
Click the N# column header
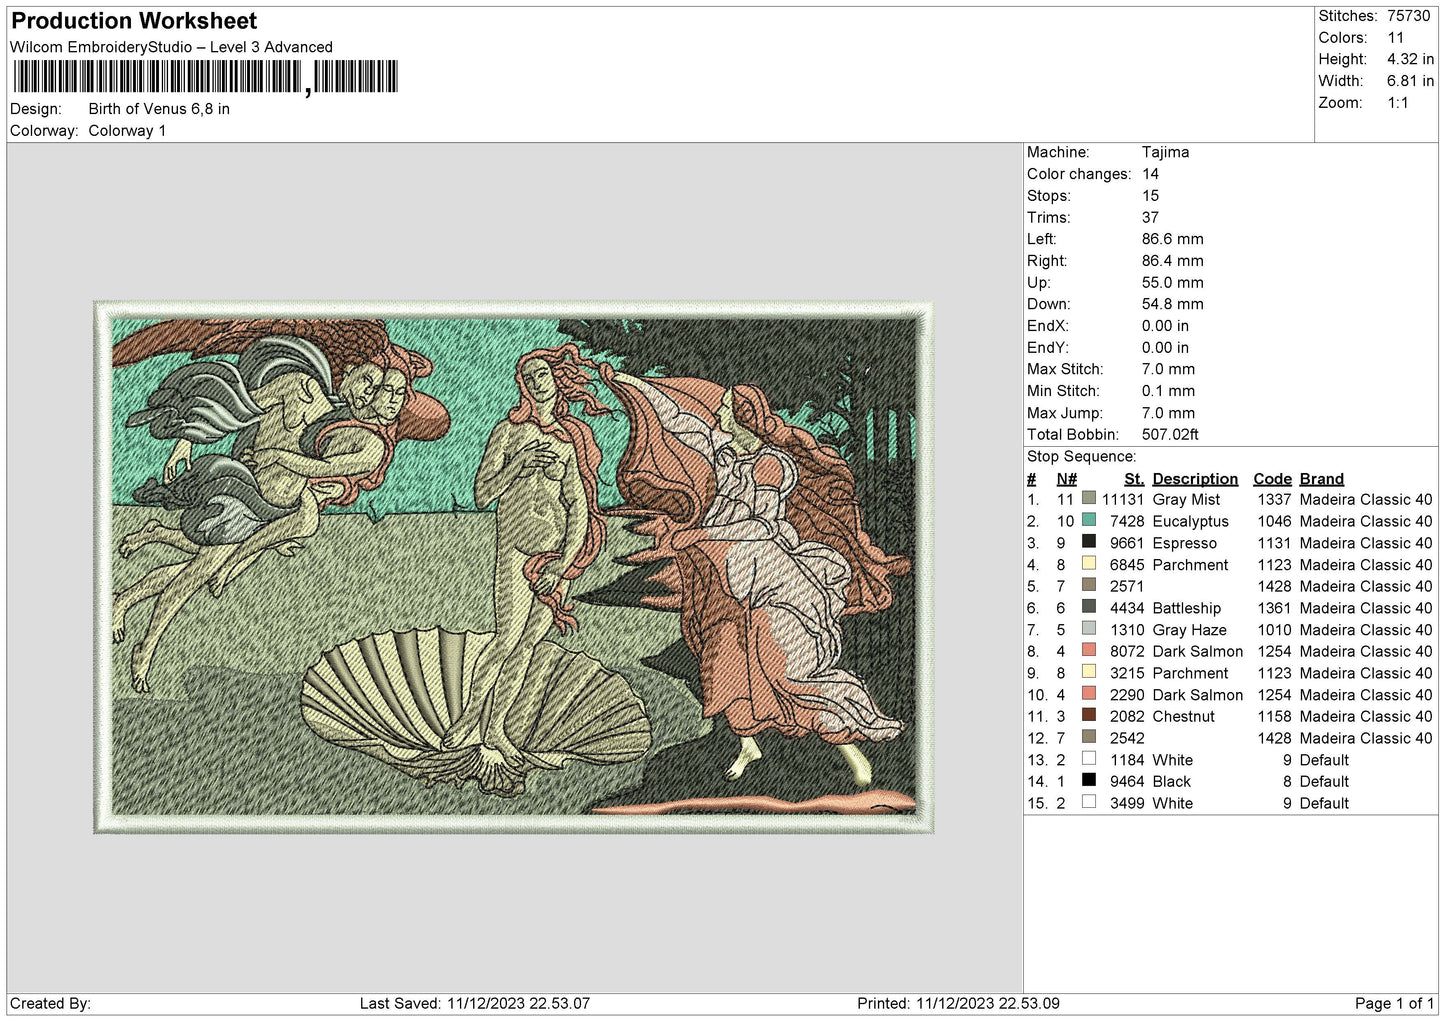tap(1066, 479)
